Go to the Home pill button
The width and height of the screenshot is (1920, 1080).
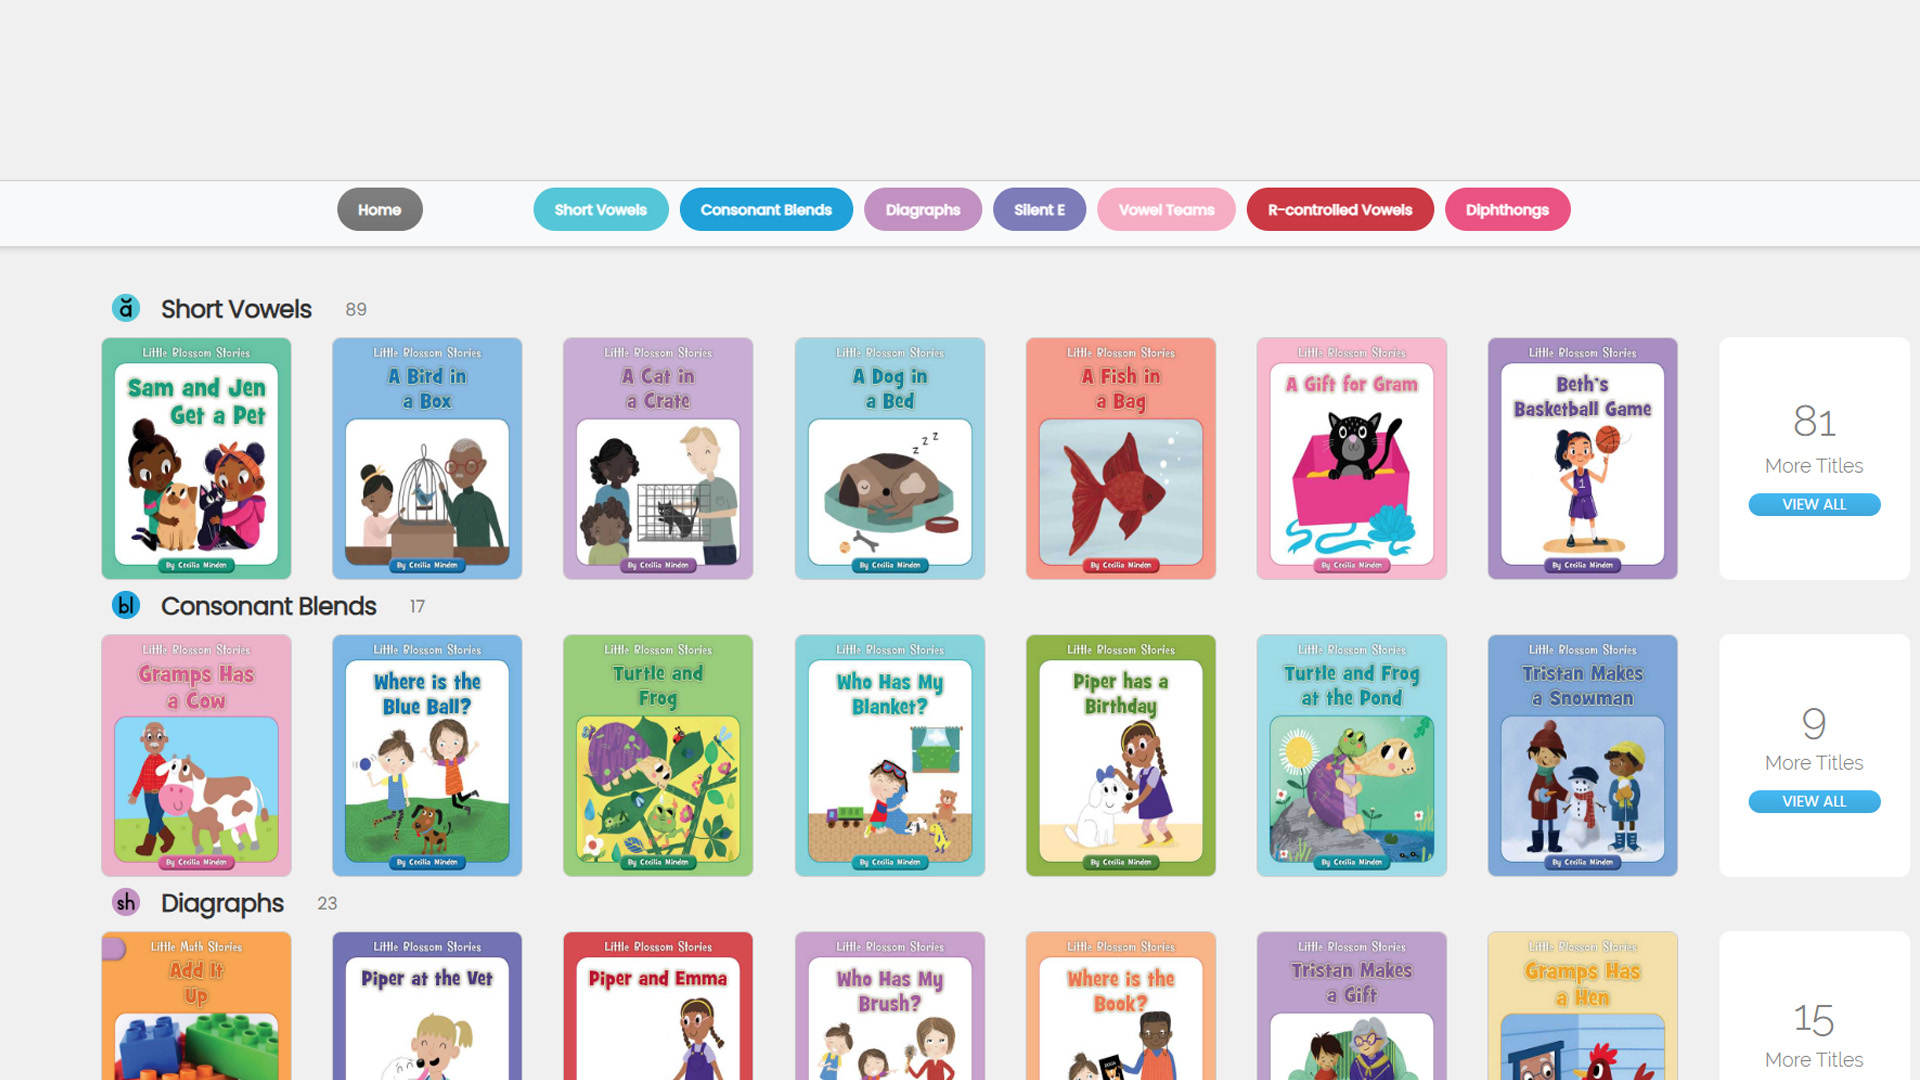[x=380, y=210]
